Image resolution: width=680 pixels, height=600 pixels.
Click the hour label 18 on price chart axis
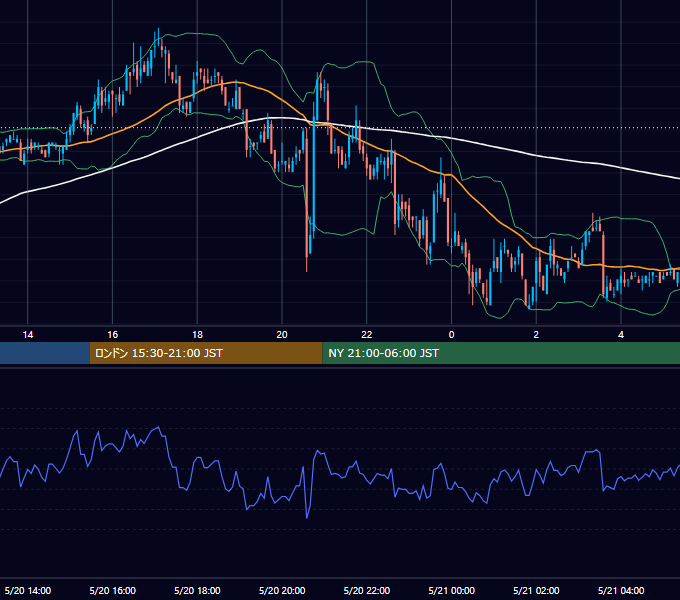coord(197,335)
